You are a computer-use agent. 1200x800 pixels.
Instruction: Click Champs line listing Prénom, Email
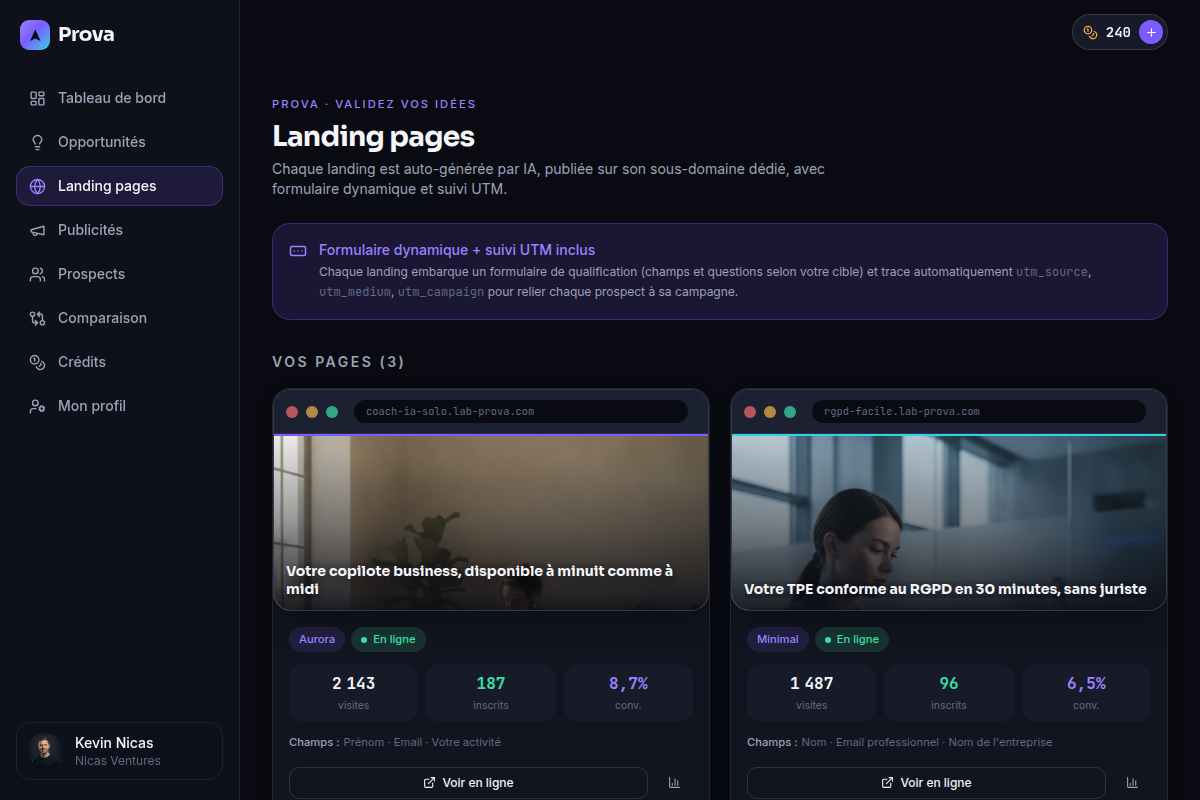pyautogui.click(x=395, y=742)
